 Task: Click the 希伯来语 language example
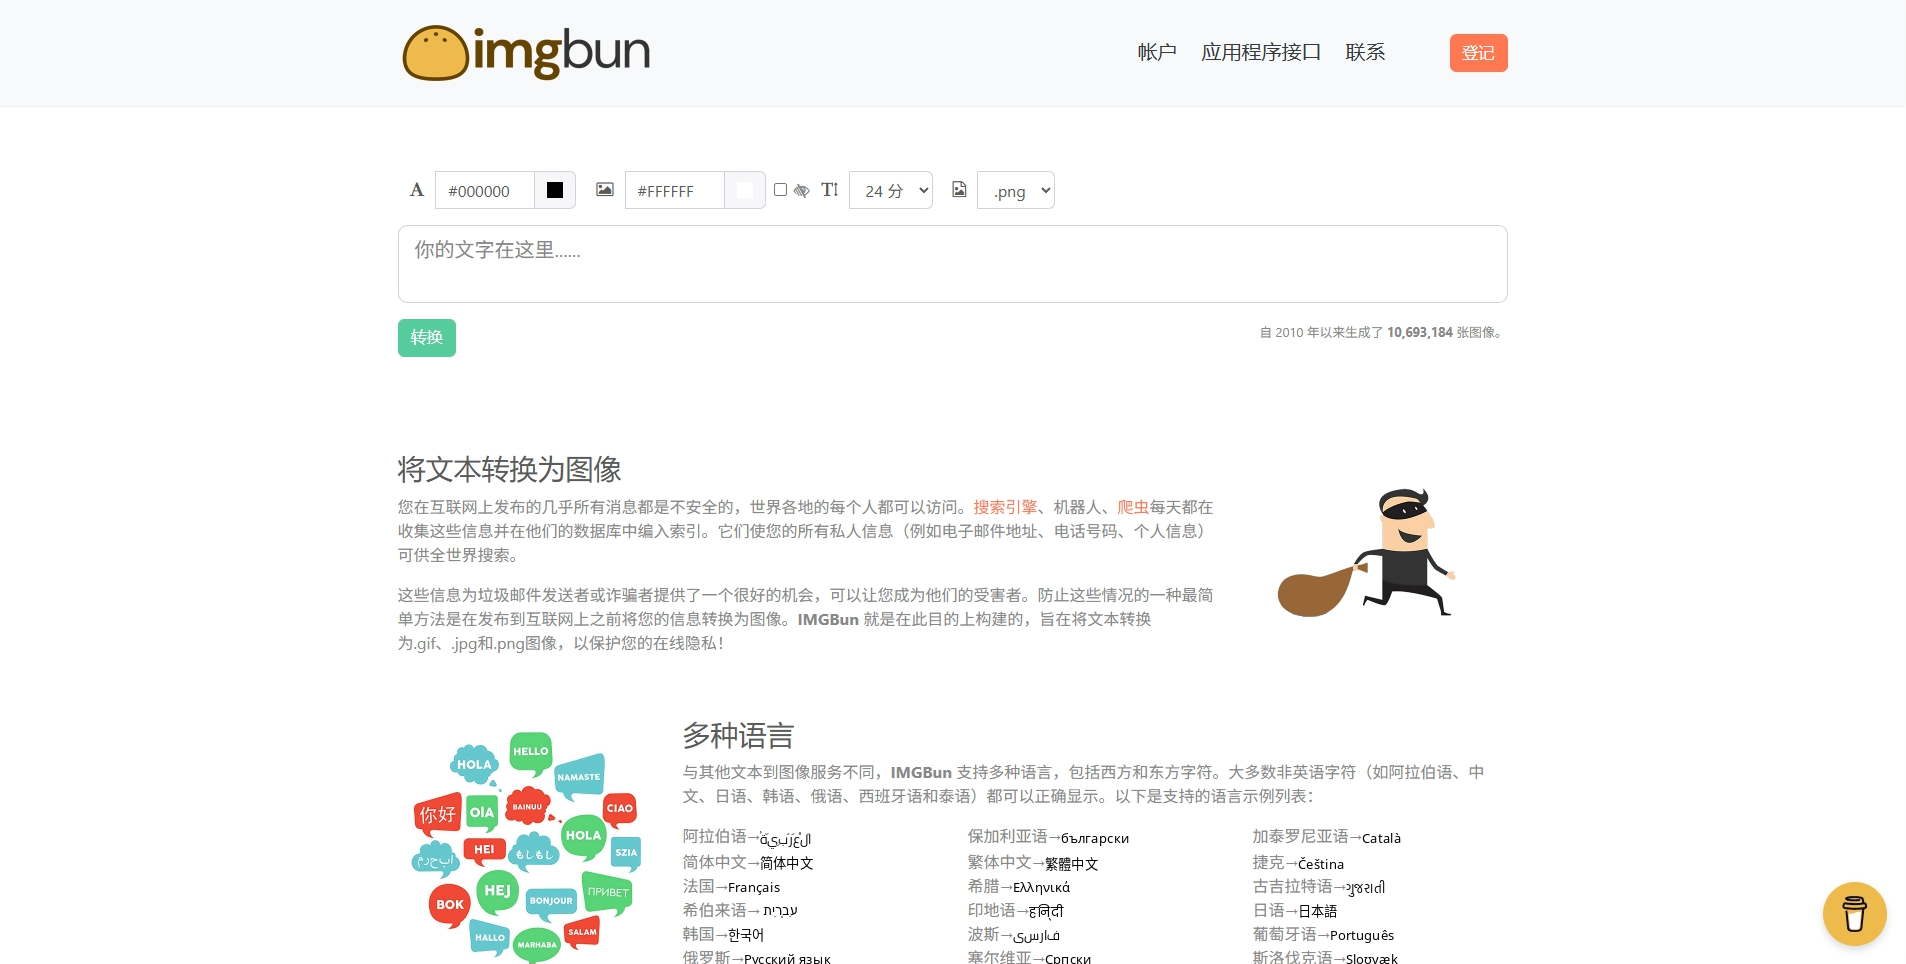click(x=740, y=911)
